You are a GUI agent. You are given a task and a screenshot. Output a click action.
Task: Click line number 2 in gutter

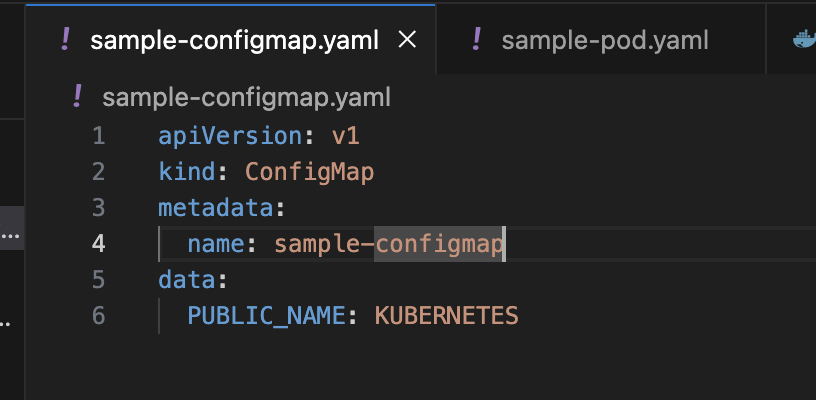coord(97,172)
